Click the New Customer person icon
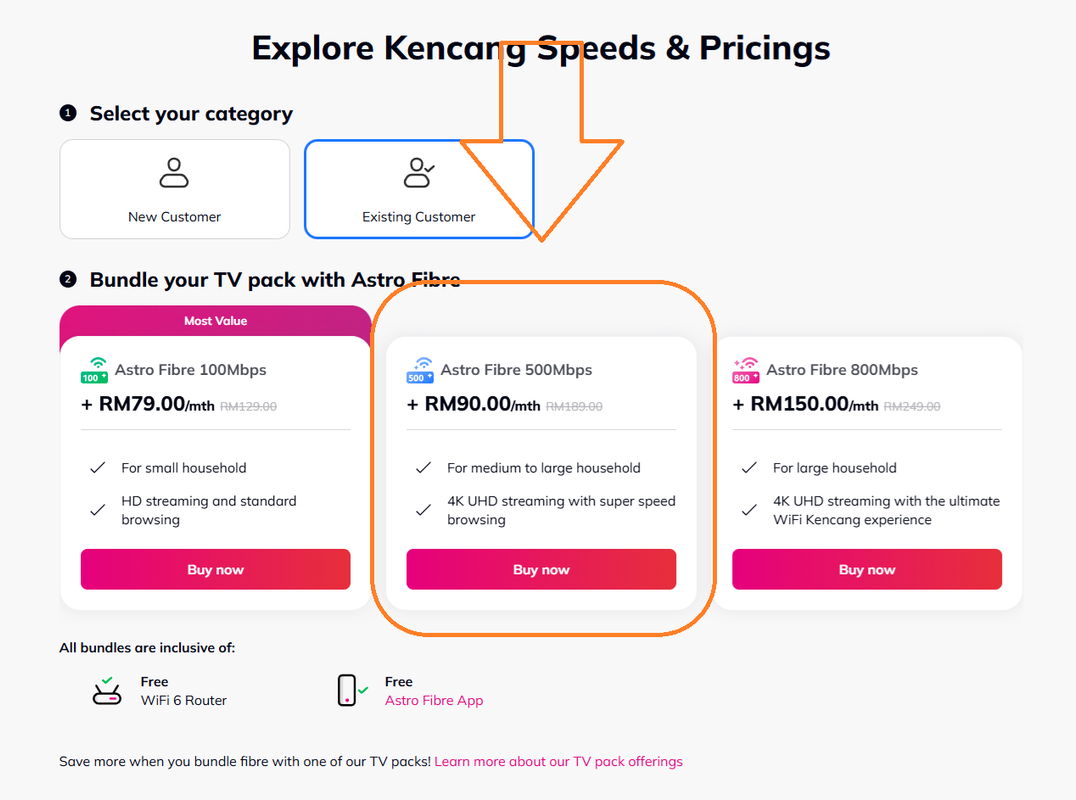The image size is (1076, 800). pos(174,173)
